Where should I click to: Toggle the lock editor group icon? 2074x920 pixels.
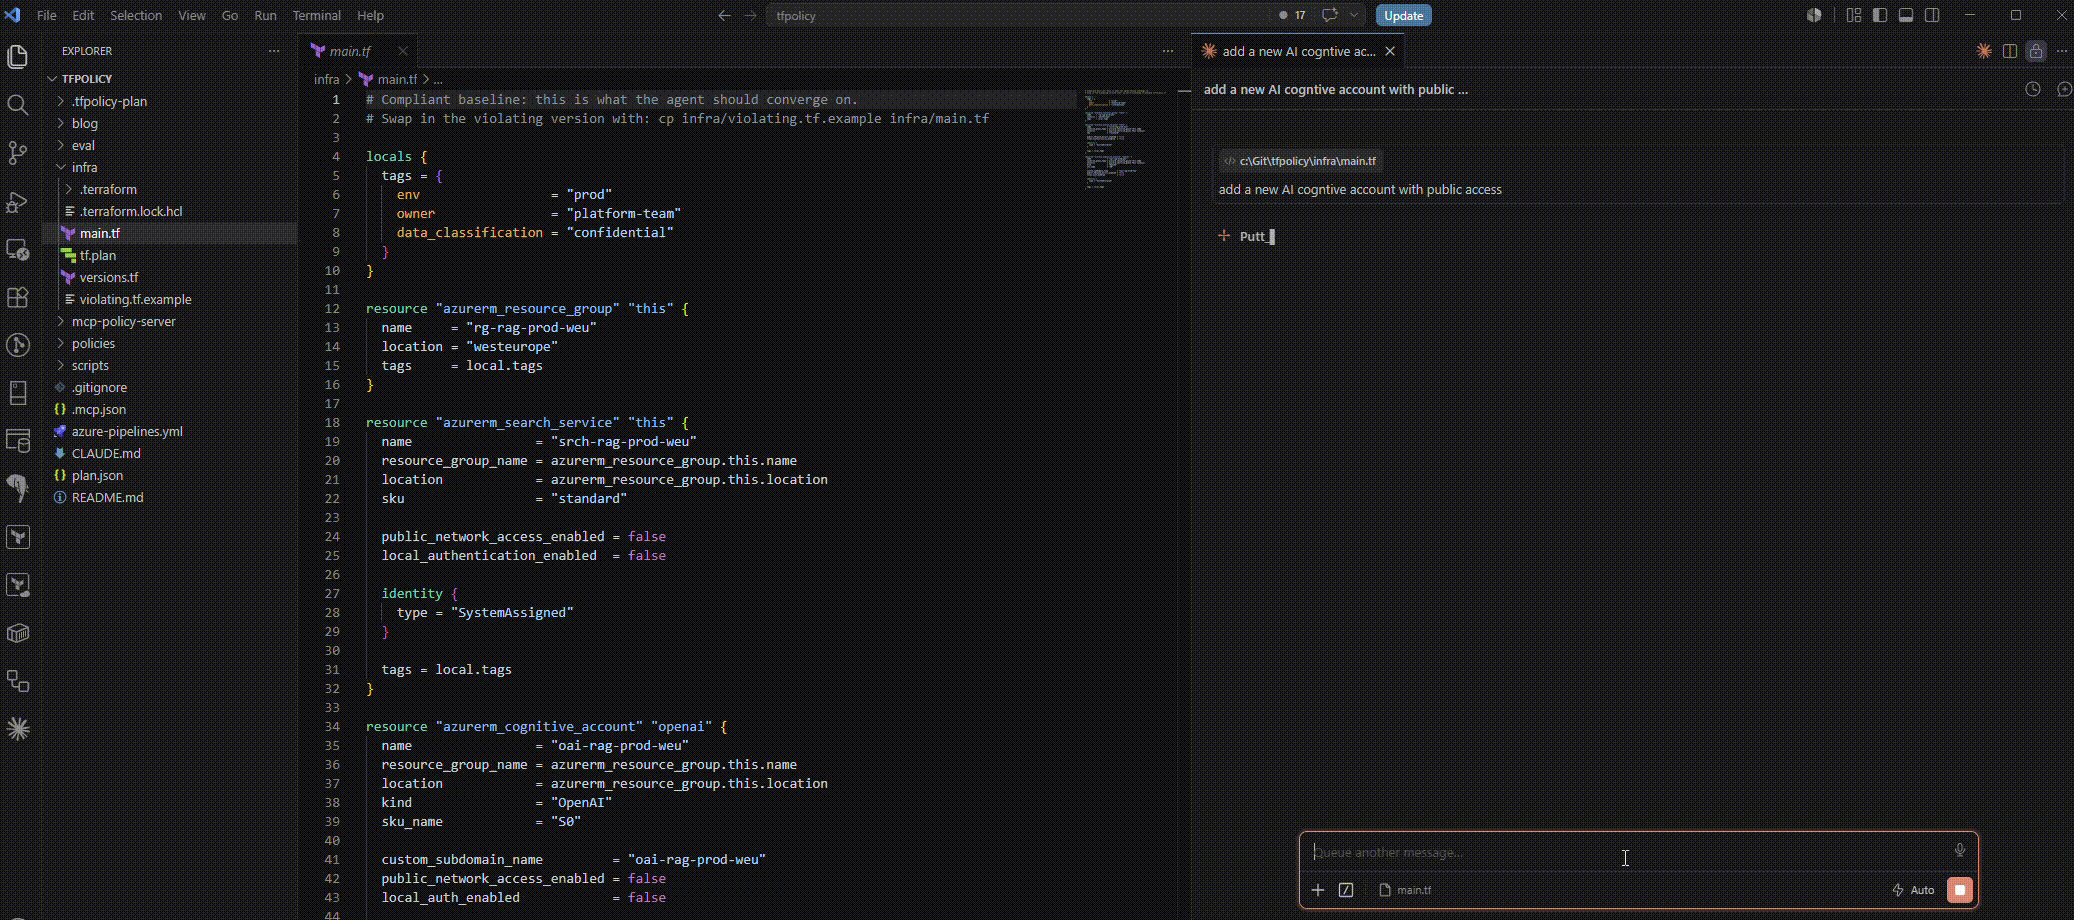coord(2036,51)
